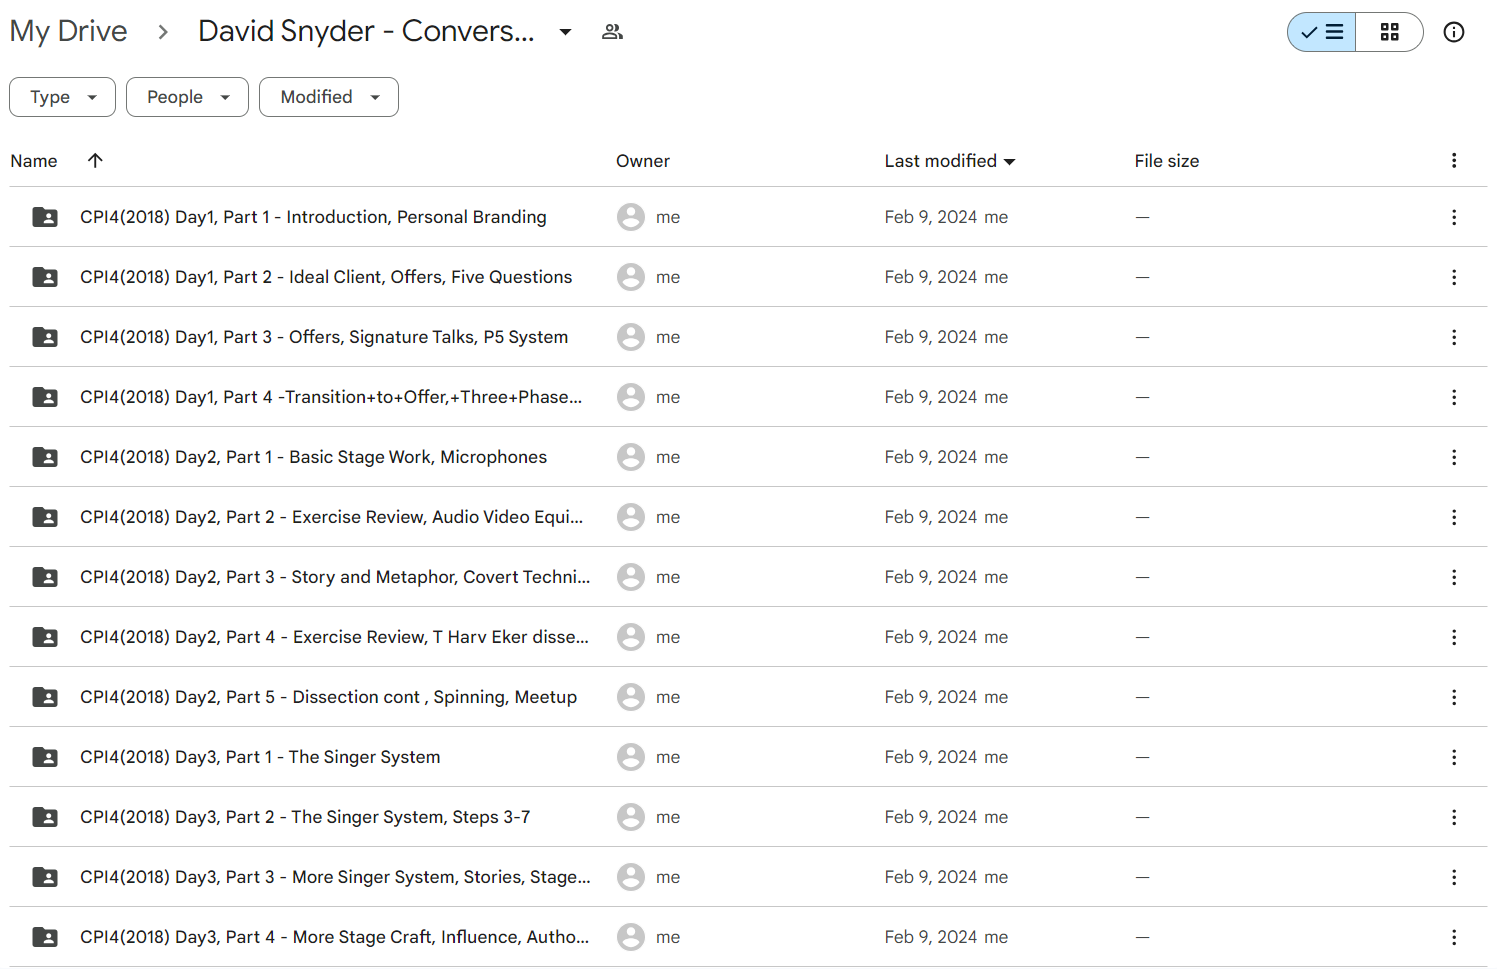Open the Modified filter dropdown
This screenshot has height=969, width=1497.
329,97
